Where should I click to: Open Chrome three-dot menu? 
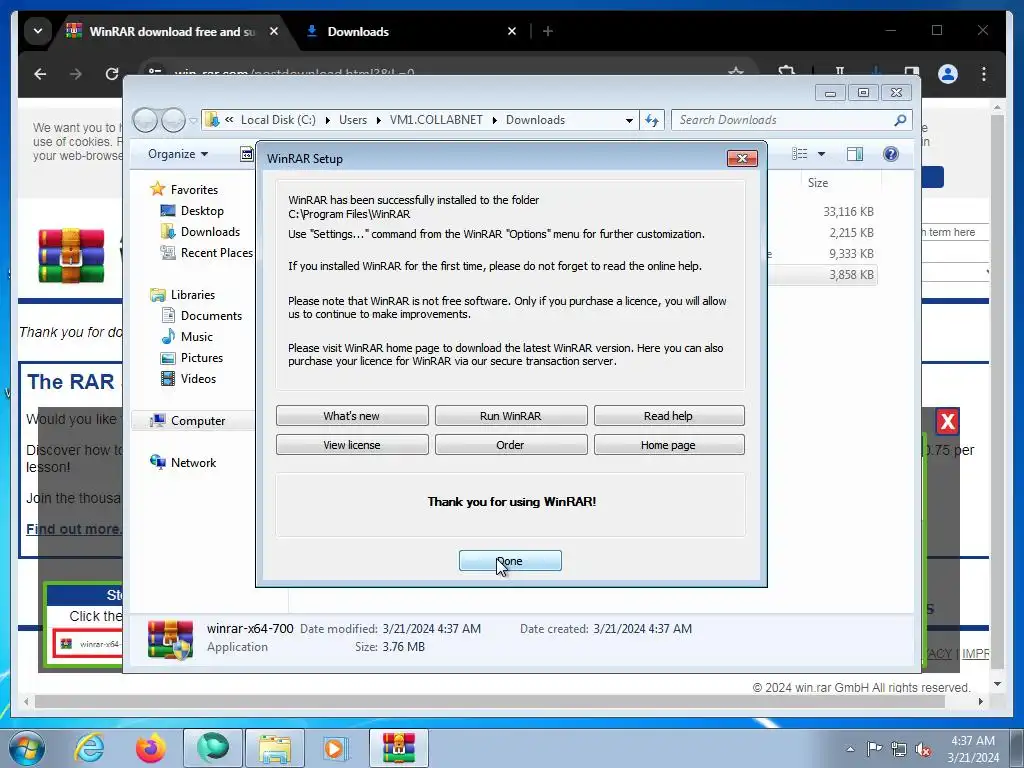(x=984, y=74)
